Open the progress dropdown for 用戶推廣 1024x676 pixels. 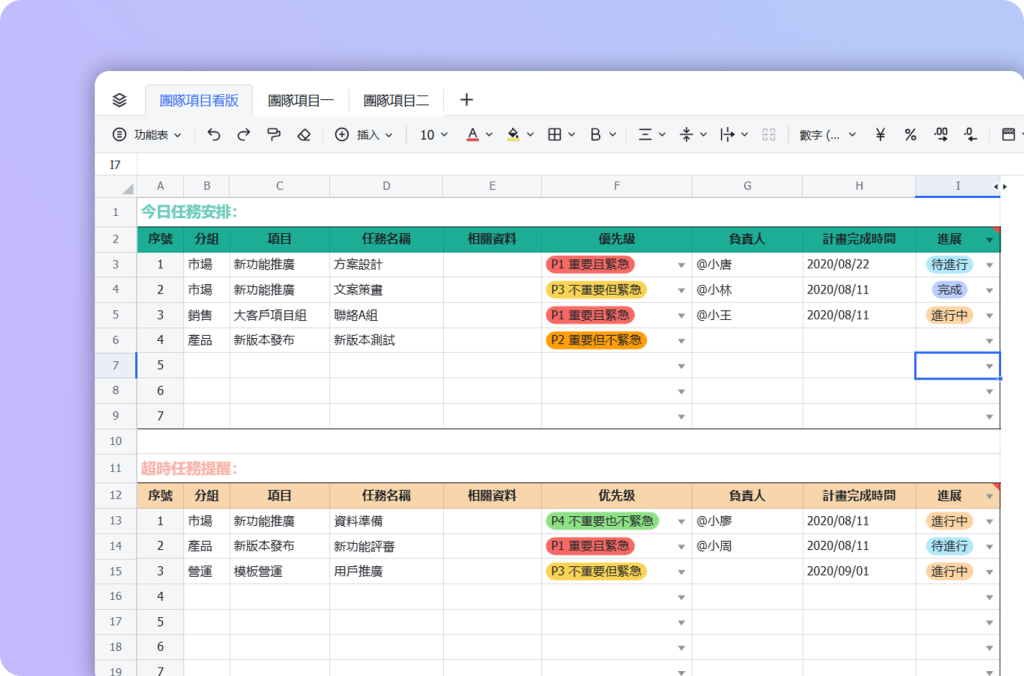click(x=989, y=572)
